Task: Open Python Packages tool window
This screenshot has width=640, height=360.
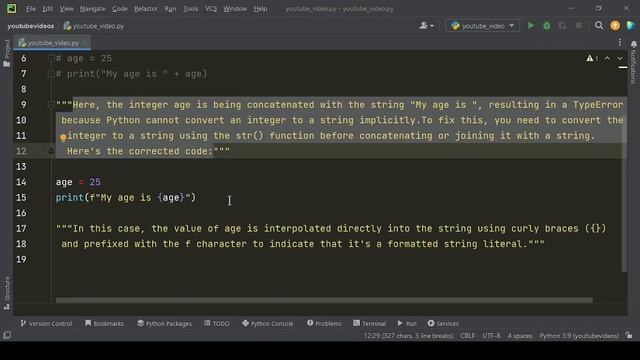Action: coord(164,323)
